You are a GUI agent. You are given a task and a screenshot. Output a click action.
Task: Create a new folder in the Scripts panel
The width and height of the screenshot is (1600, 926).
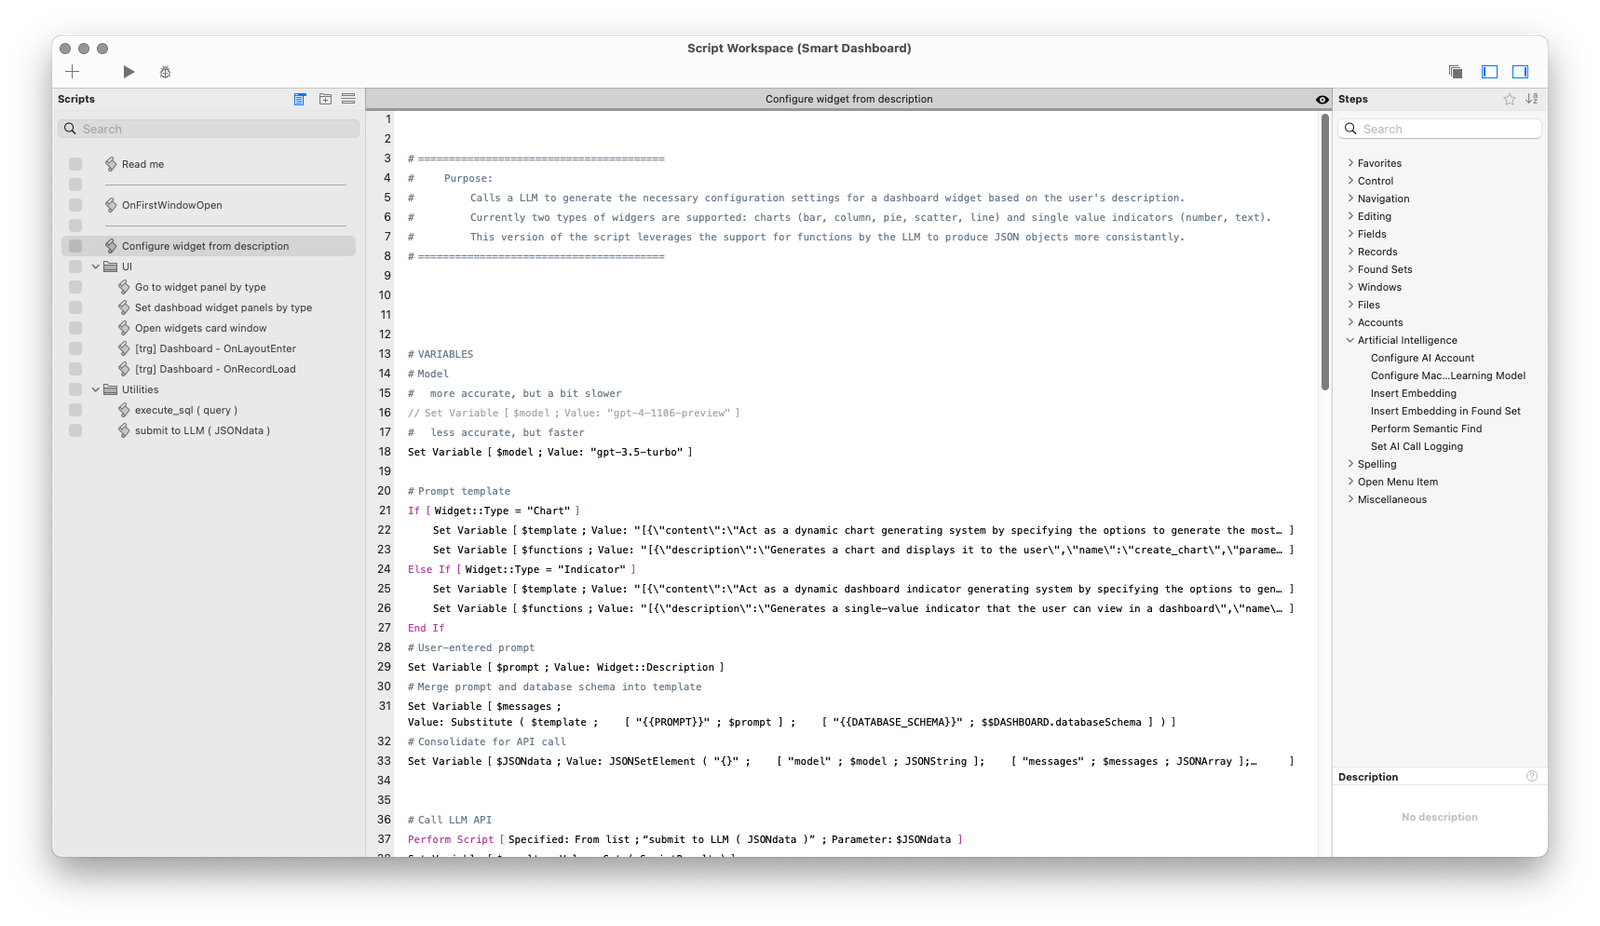(325, 99)
